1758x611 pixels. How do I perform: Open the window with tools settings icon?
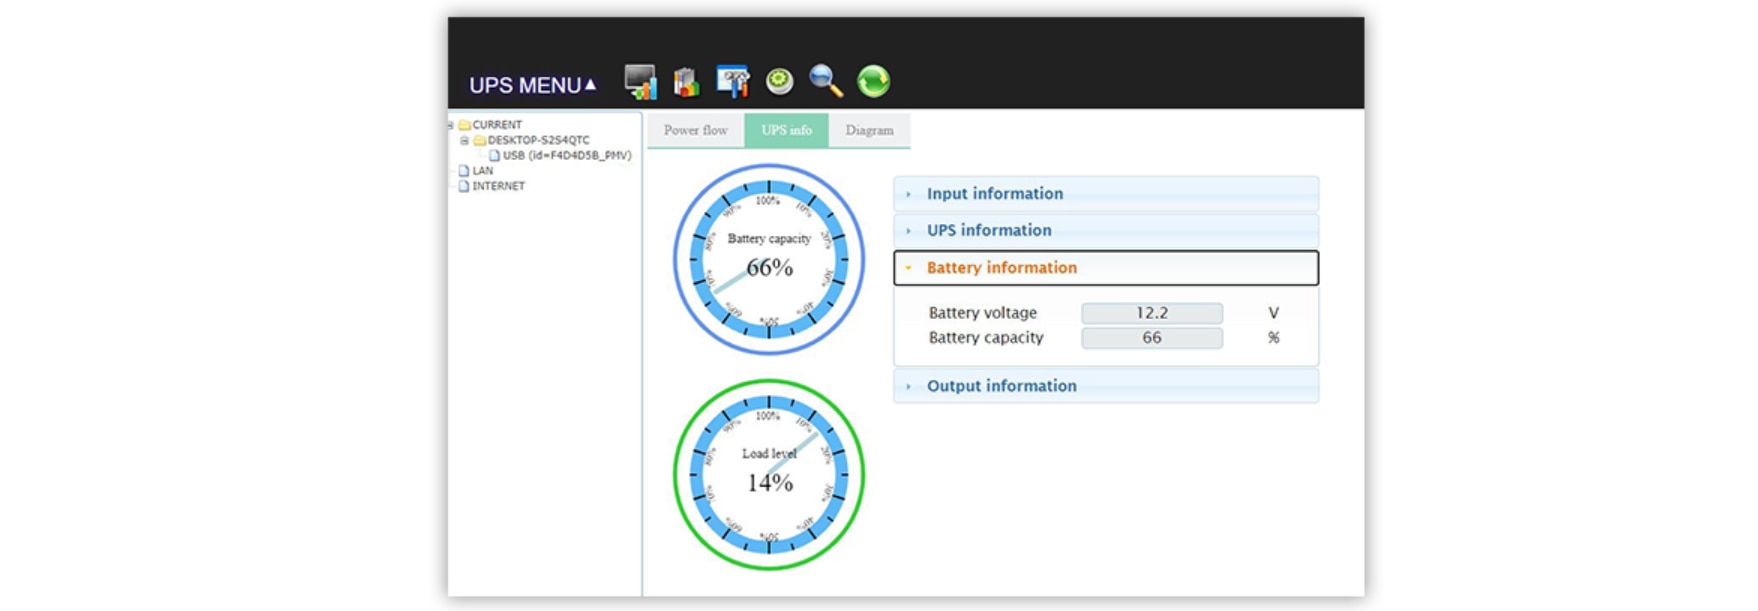tap(732, 82)
